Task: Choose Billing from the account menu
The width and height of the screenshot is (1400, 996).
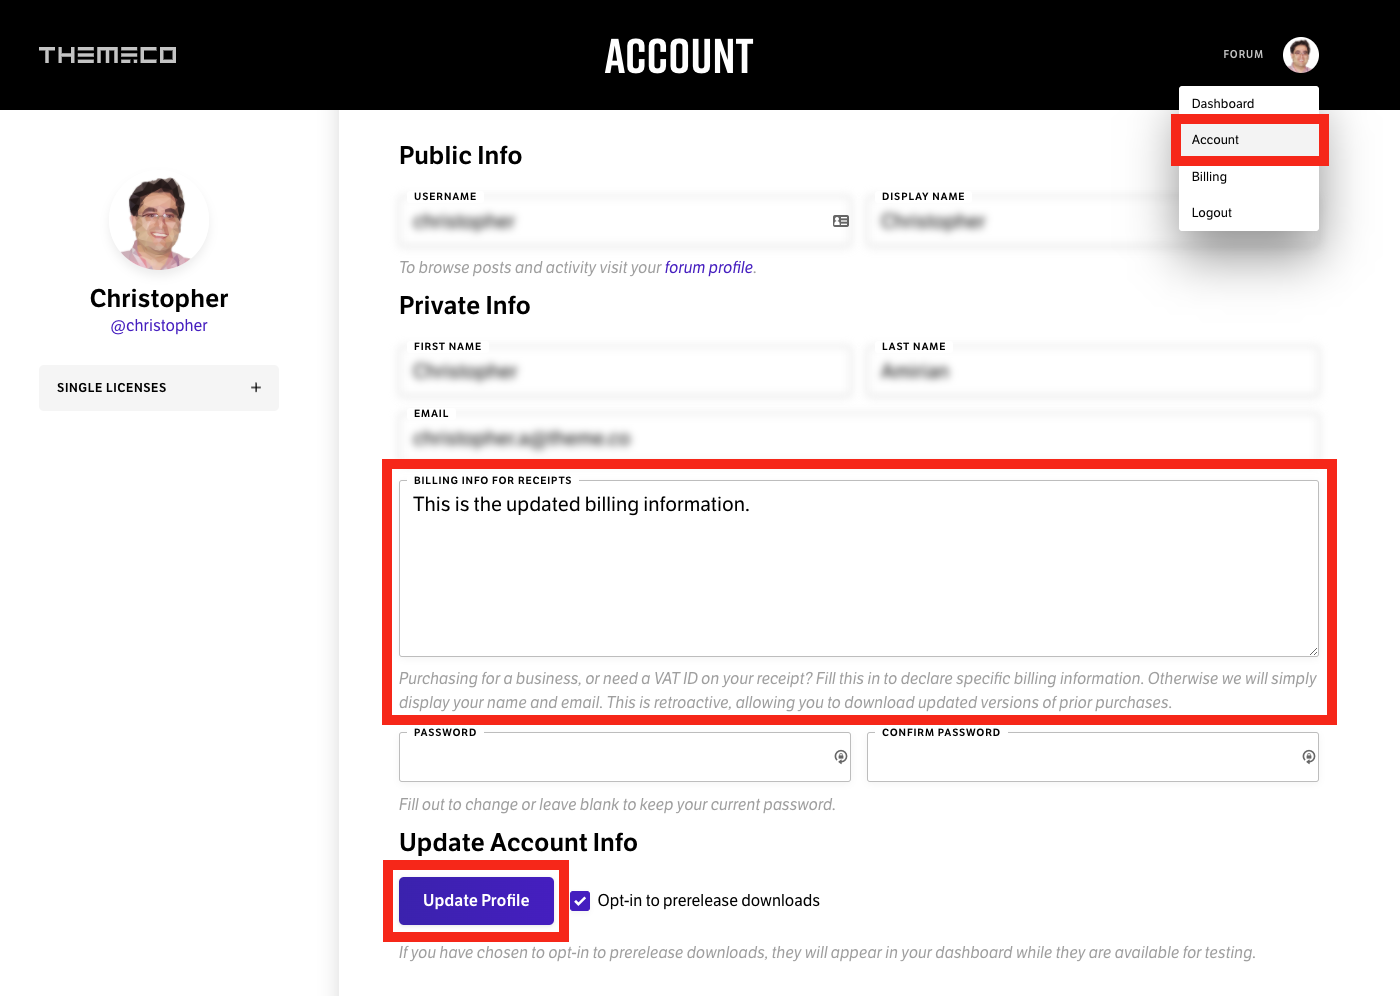Action: (1209, 176)
